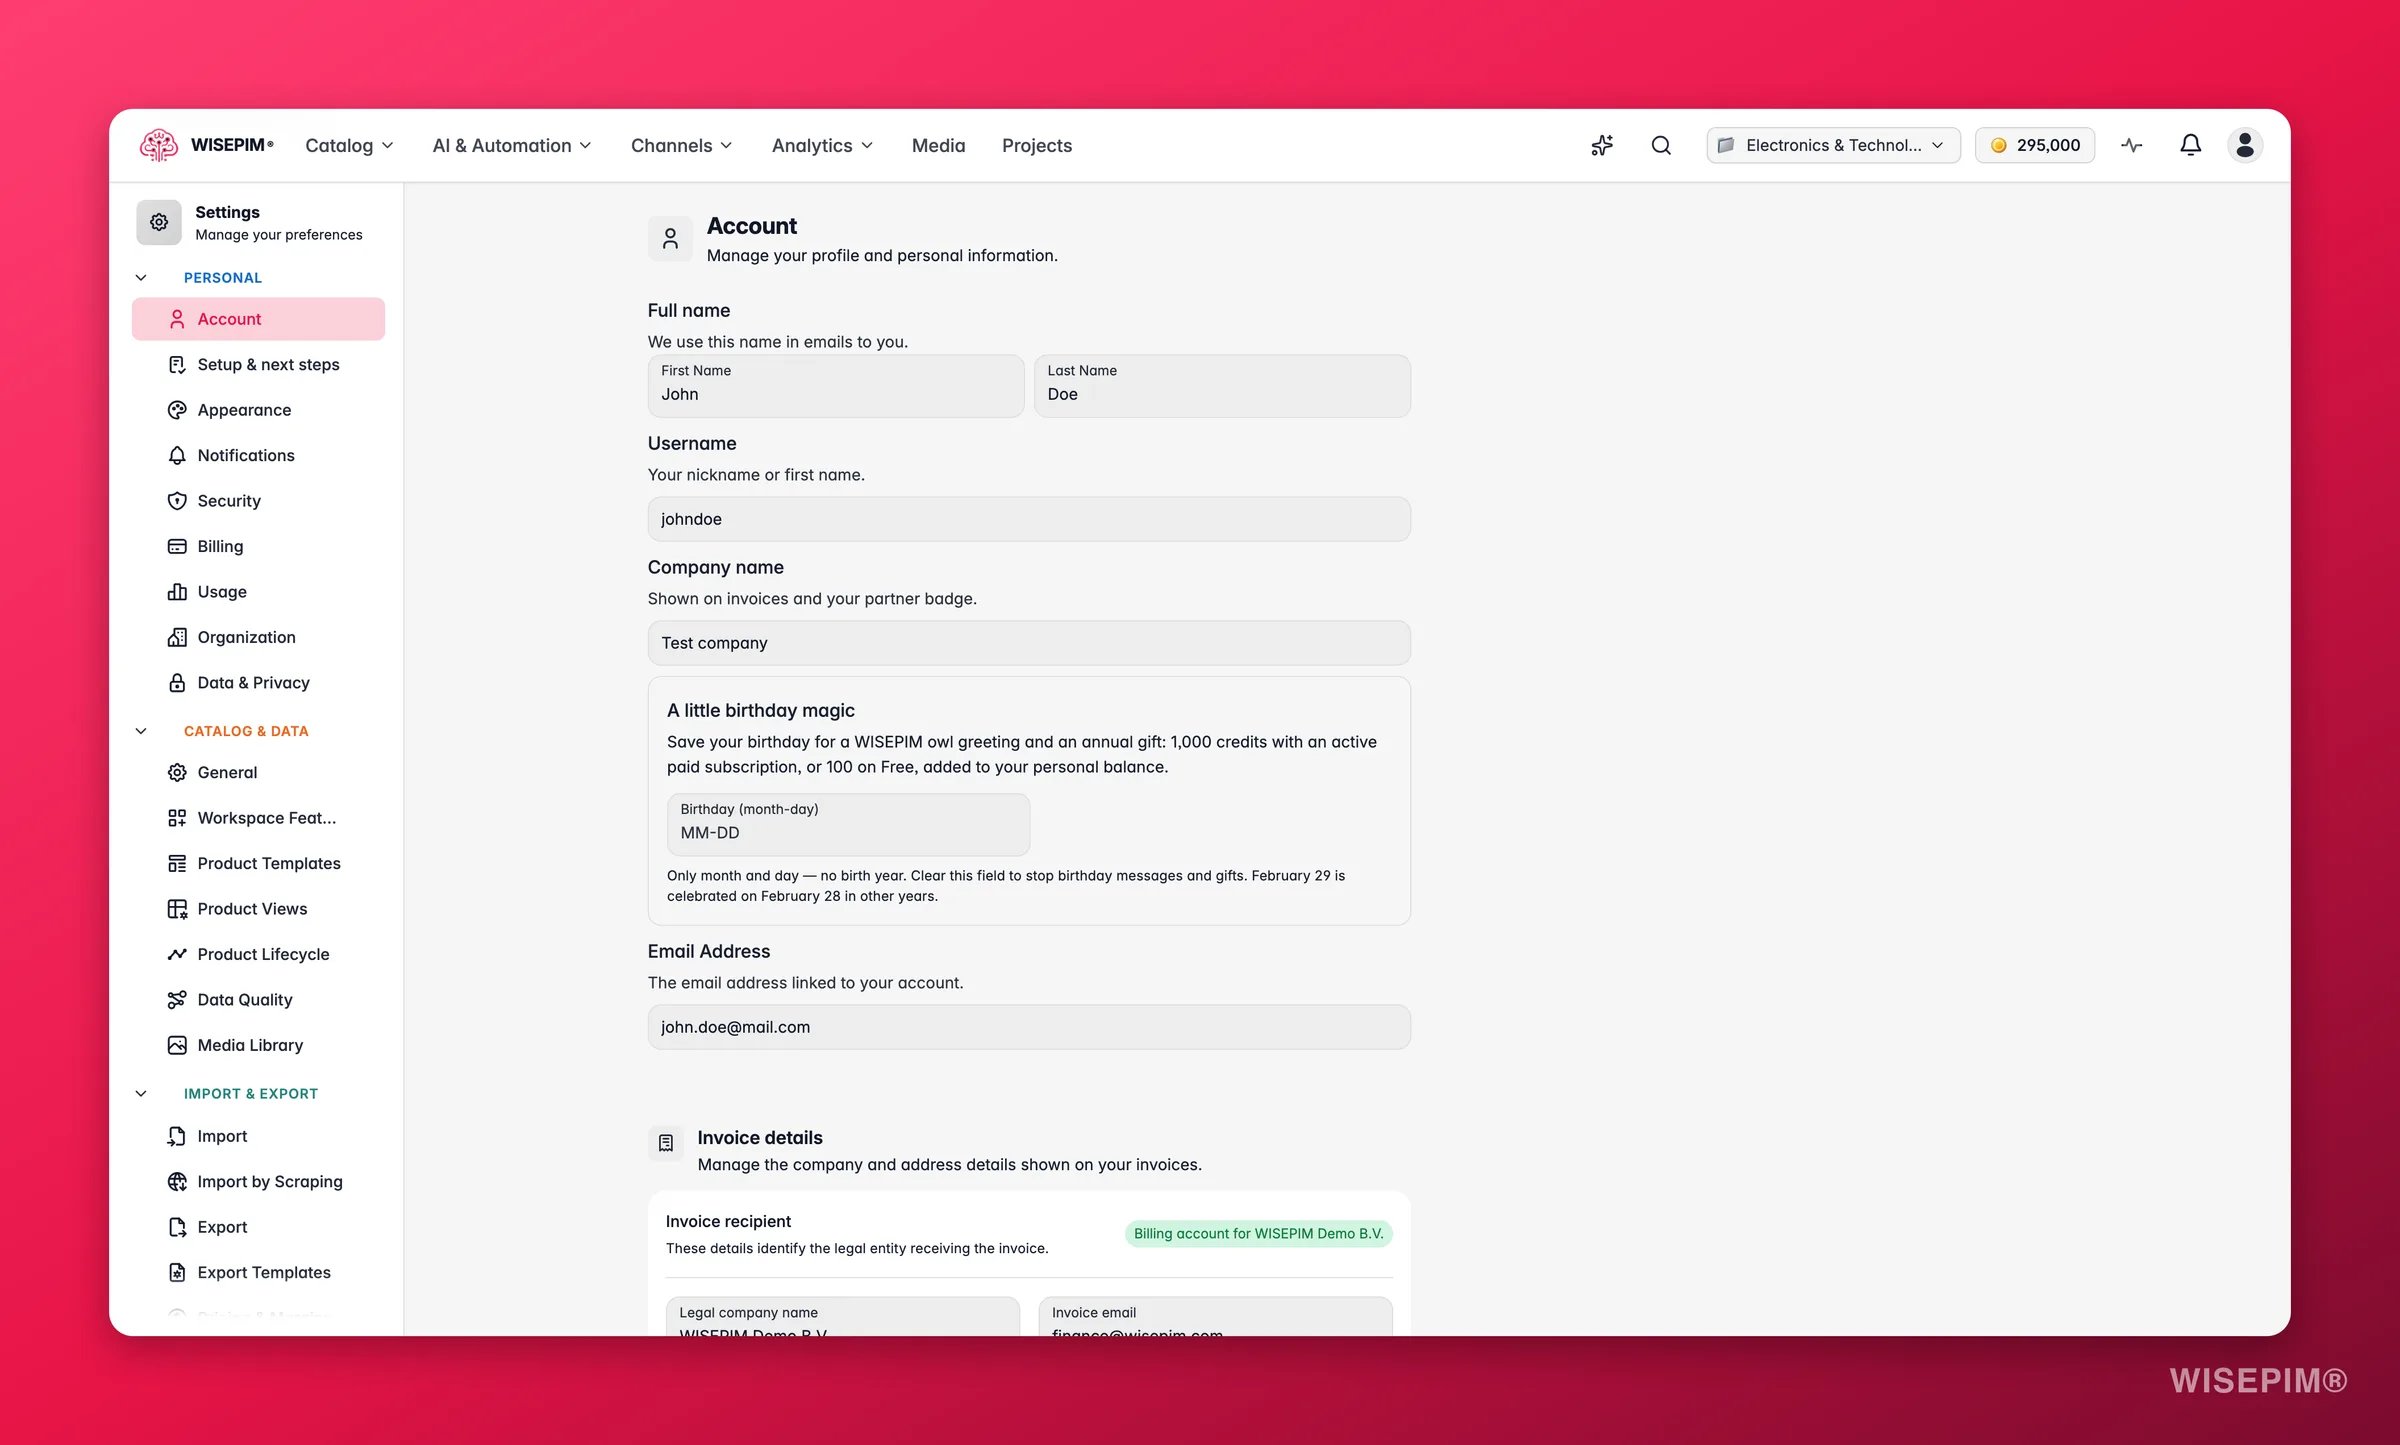Click the 295,000 credits balance
2400x1445 pixels.
pyautogui.click(x=2035, y=145)
